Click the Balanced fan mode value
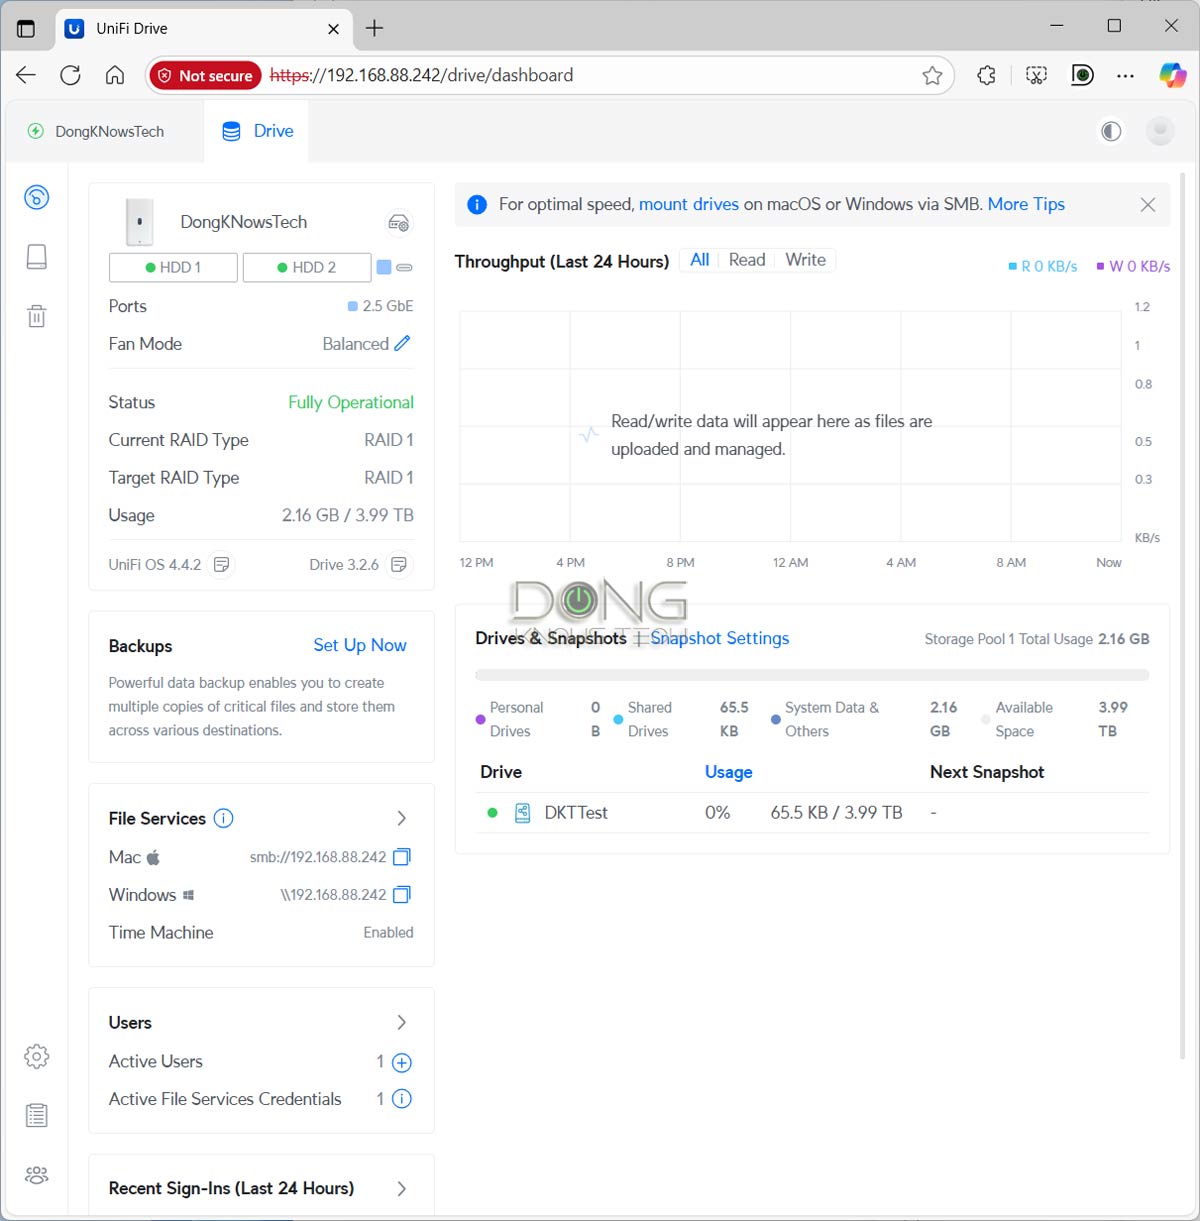The image size is (1200, 1221). [355, 344]
